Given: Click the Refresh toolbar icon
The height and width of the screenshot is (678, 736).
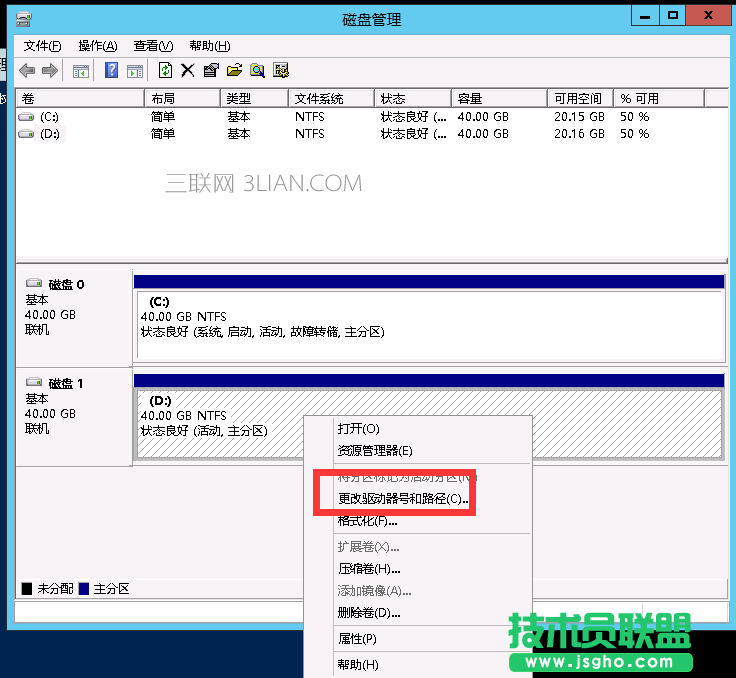Looking at the screenshot, I should tap(165, 70).
